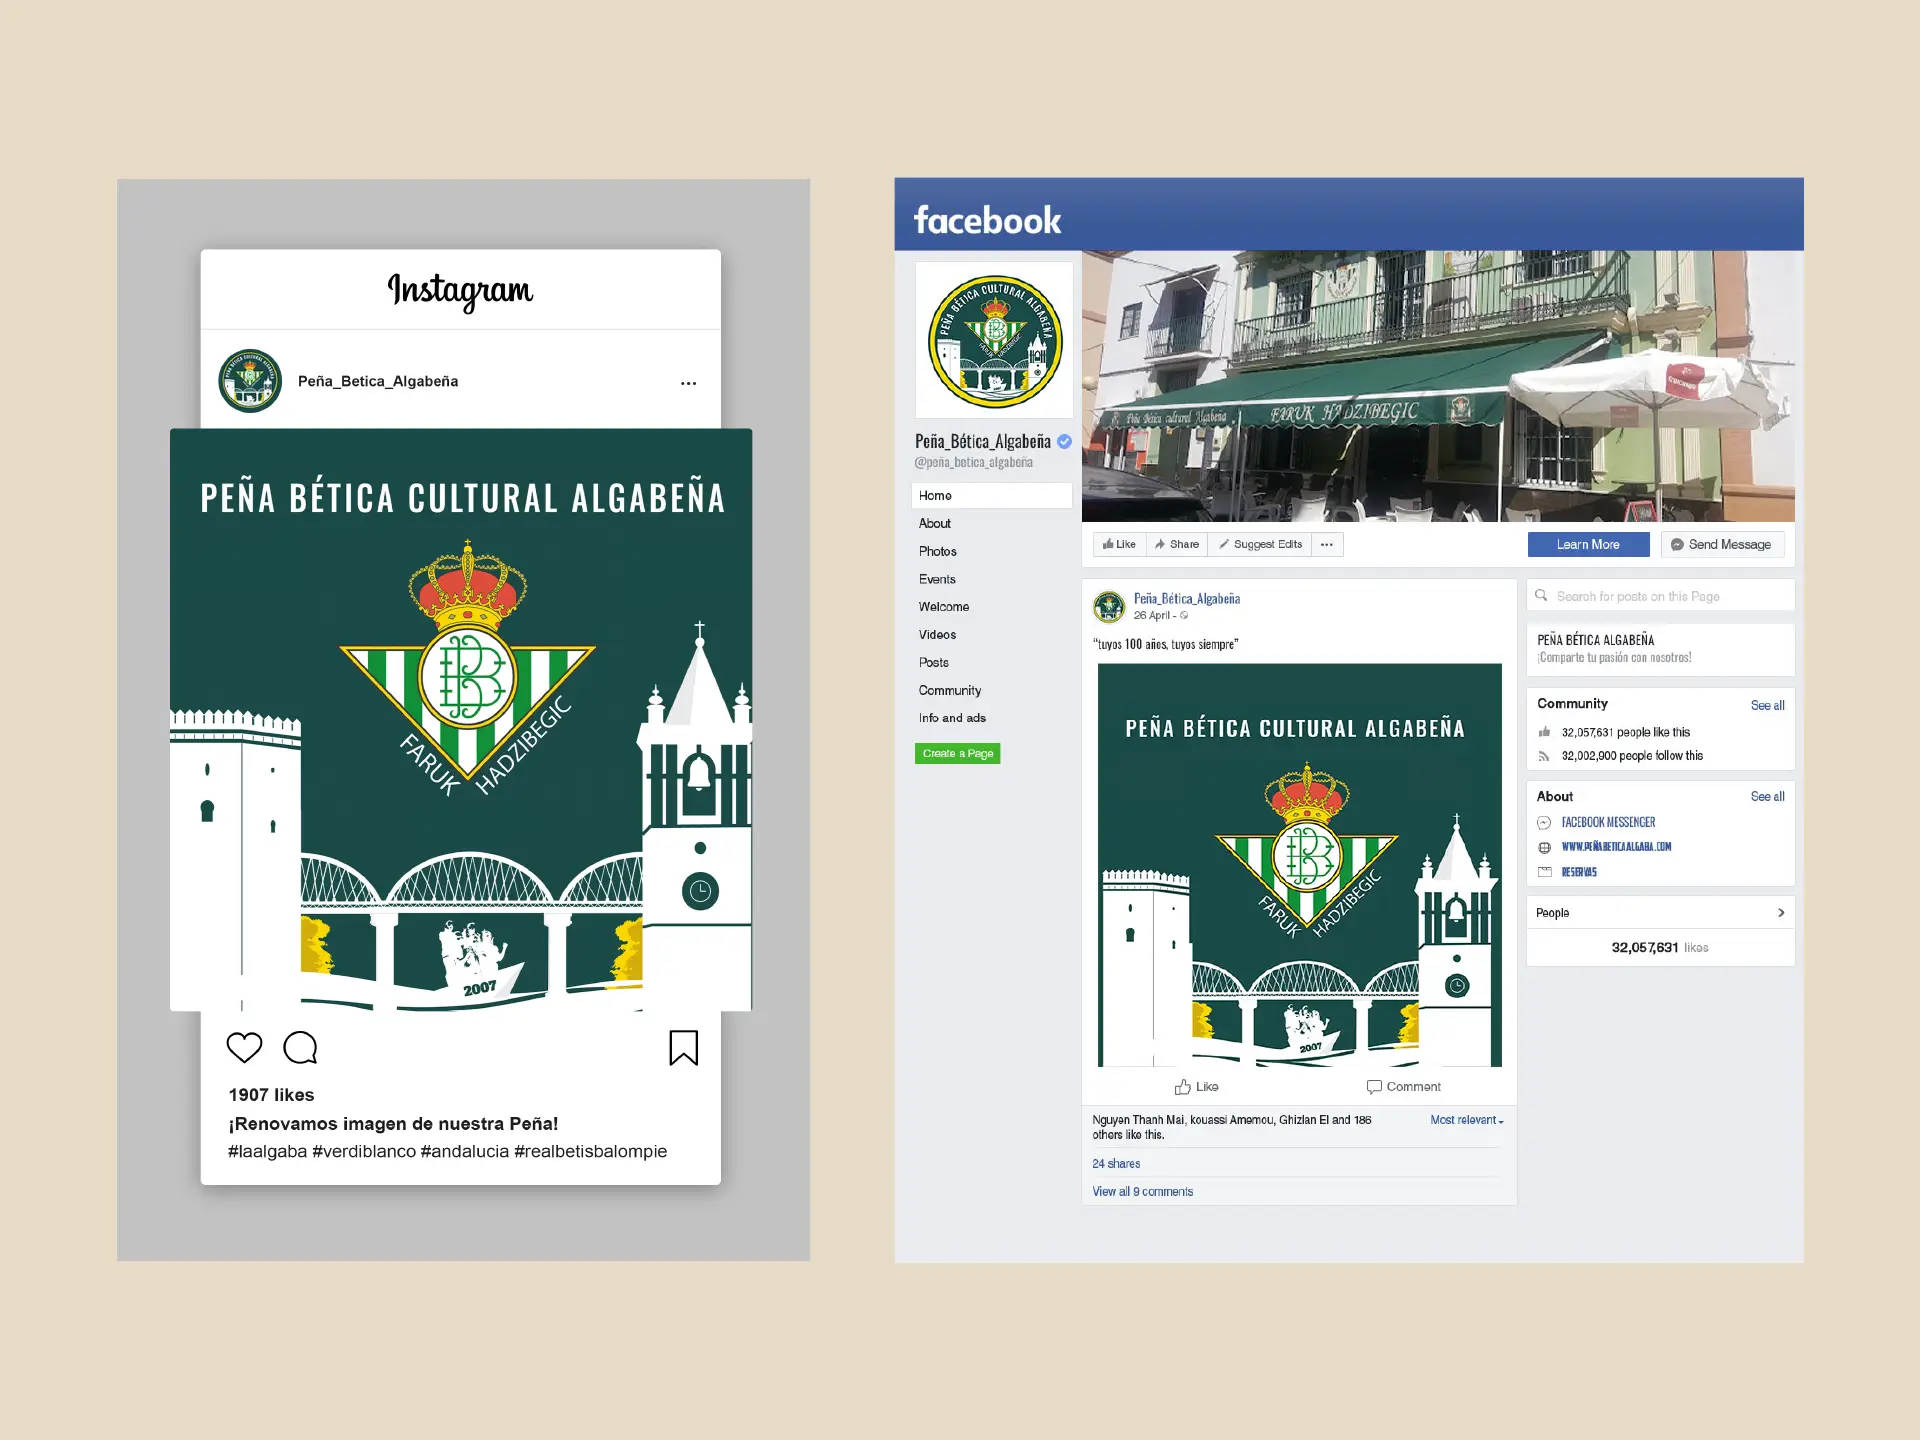Click the blue Learn More button
The image size is (1920, 1440).
[1588, 544]
